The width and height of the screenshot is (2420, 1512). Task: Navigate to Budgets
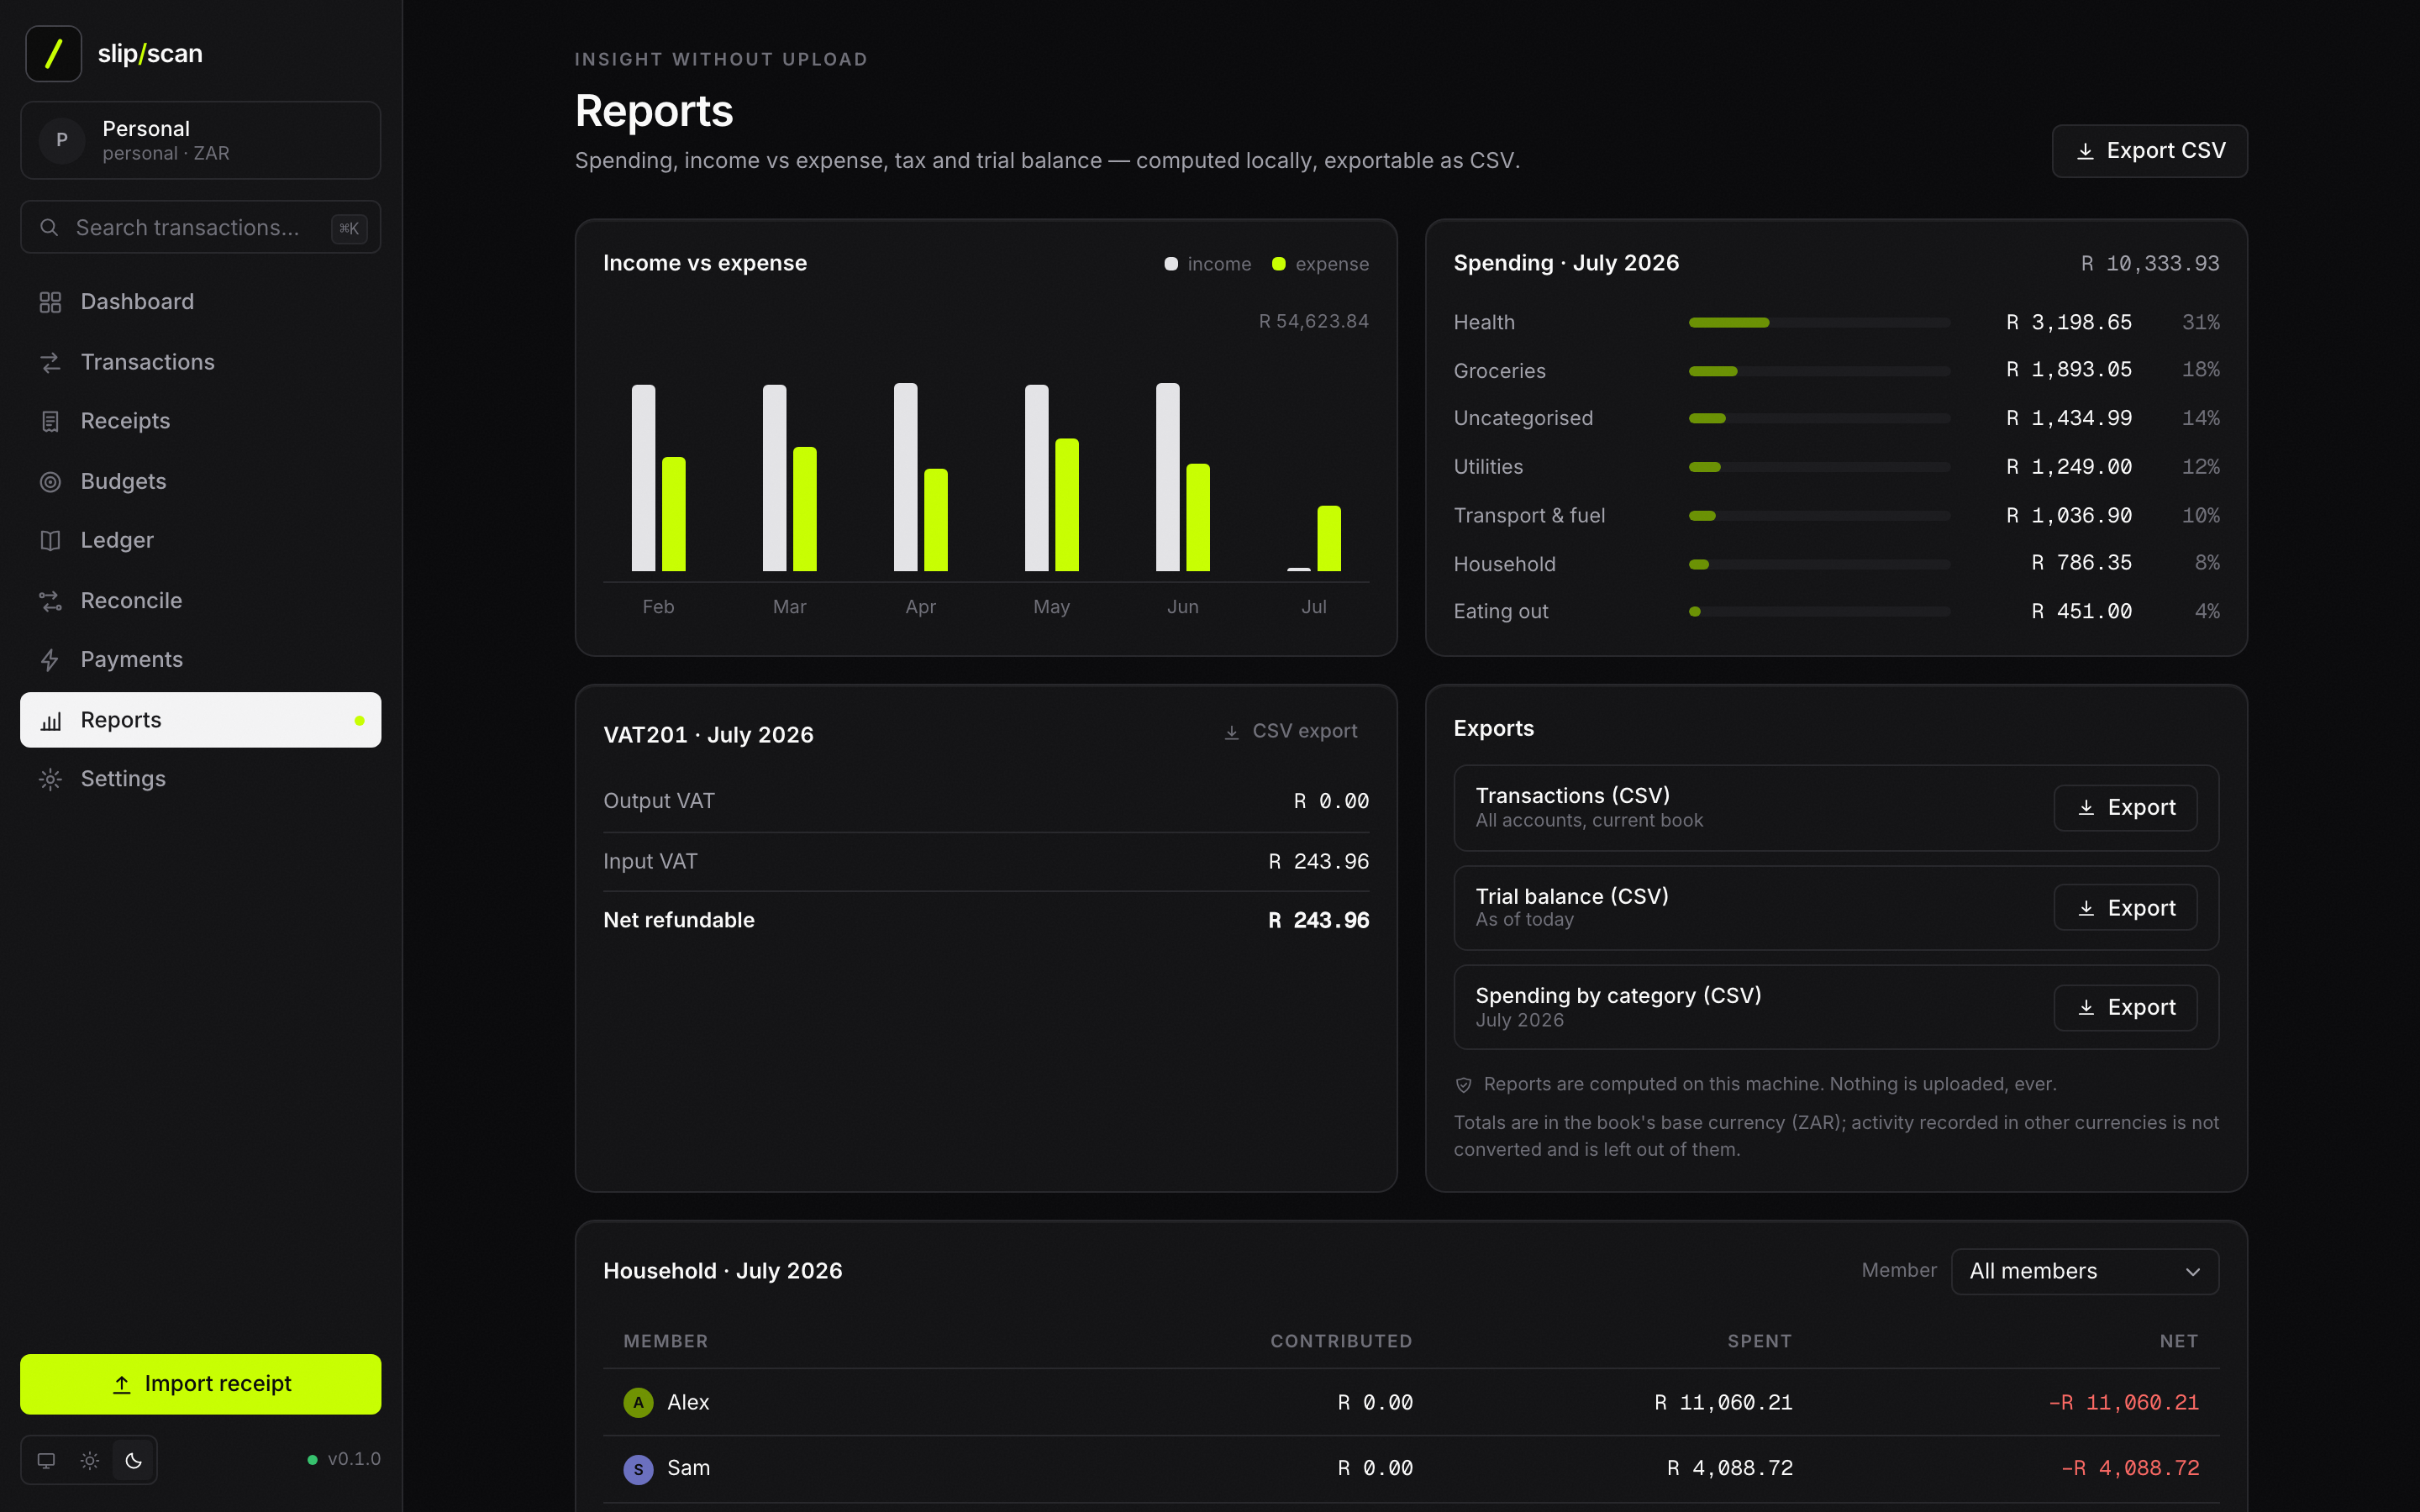coord(200,482)
